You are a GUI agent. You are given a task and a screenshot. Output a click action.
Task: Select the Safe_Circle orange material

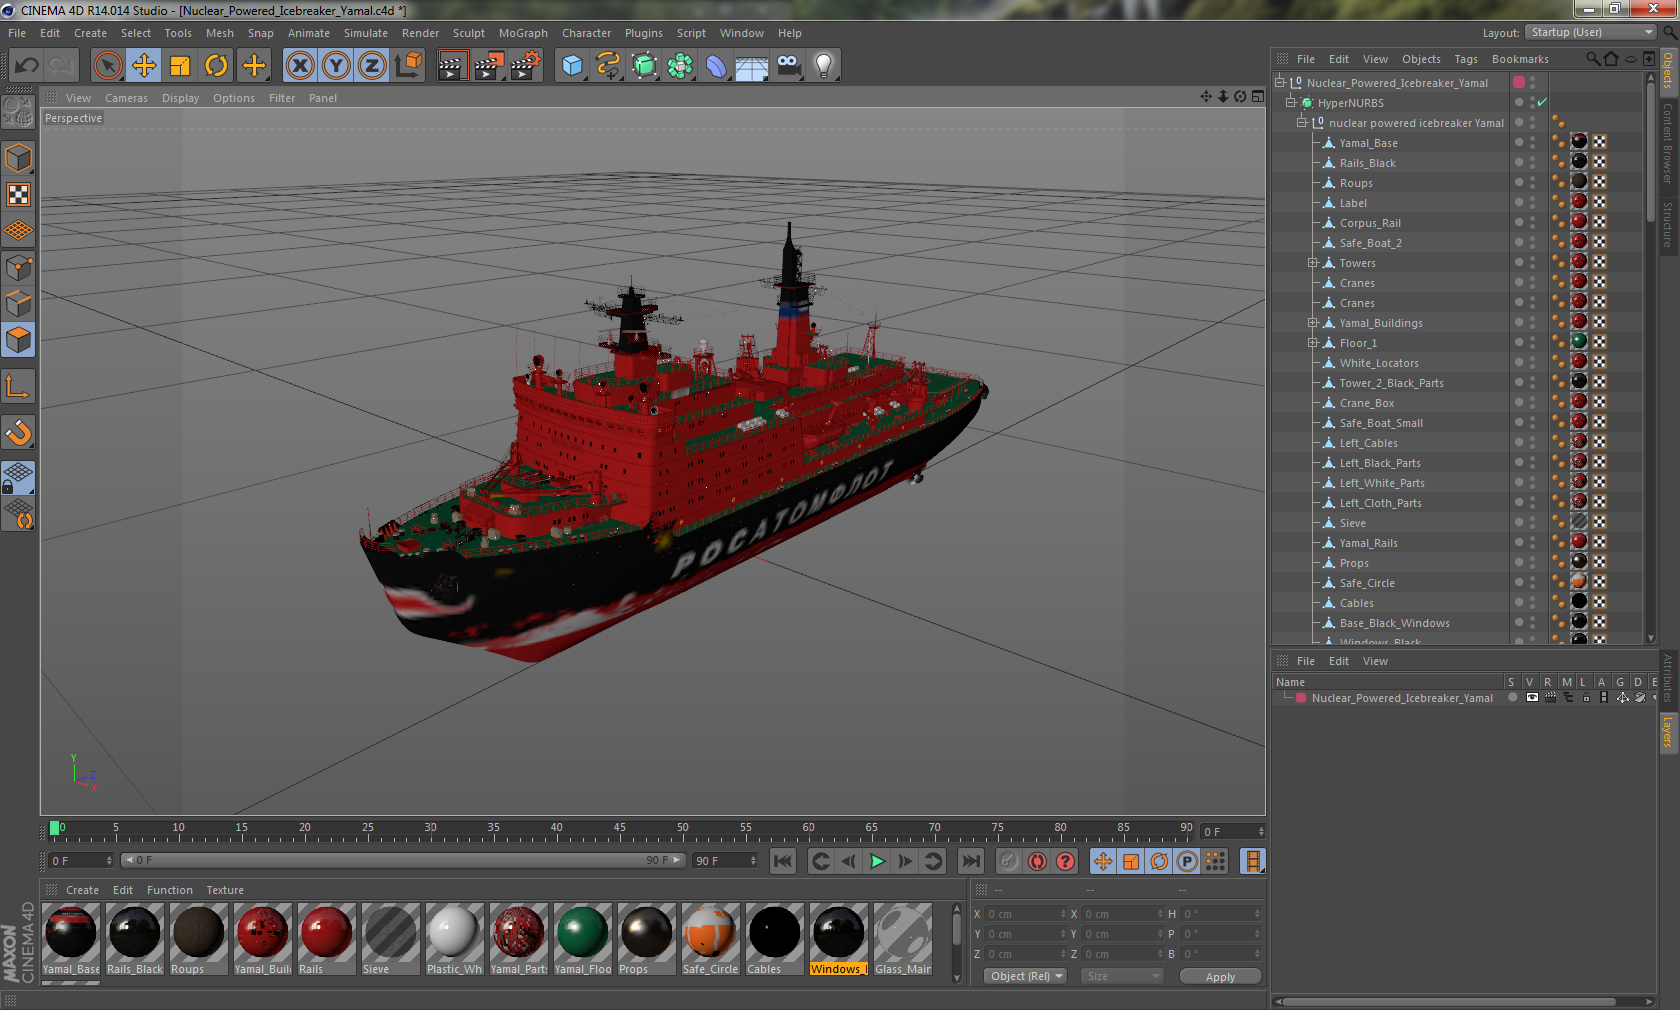click(x=711, y=939)
